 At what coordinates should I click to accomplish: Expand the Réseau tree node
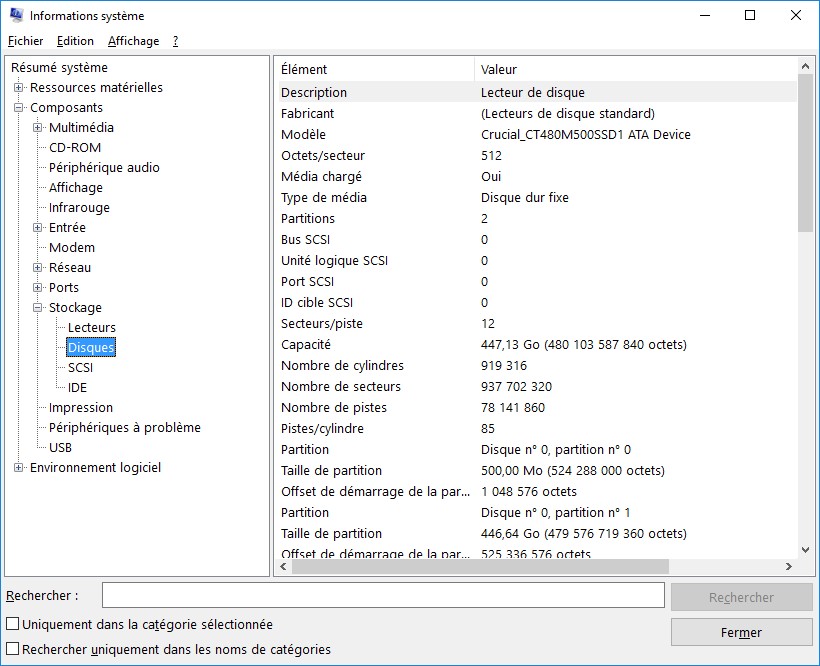pos(38,268)
